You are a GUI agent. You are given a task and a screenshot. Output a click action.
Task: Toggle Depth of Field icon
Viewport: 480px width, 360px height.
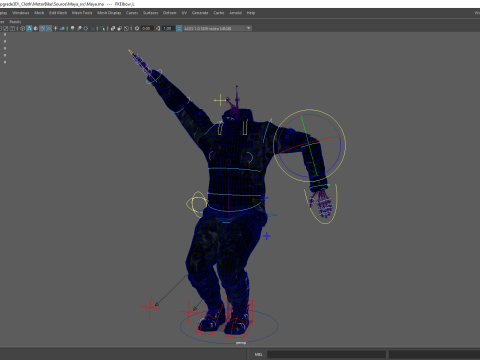[92, 28]
